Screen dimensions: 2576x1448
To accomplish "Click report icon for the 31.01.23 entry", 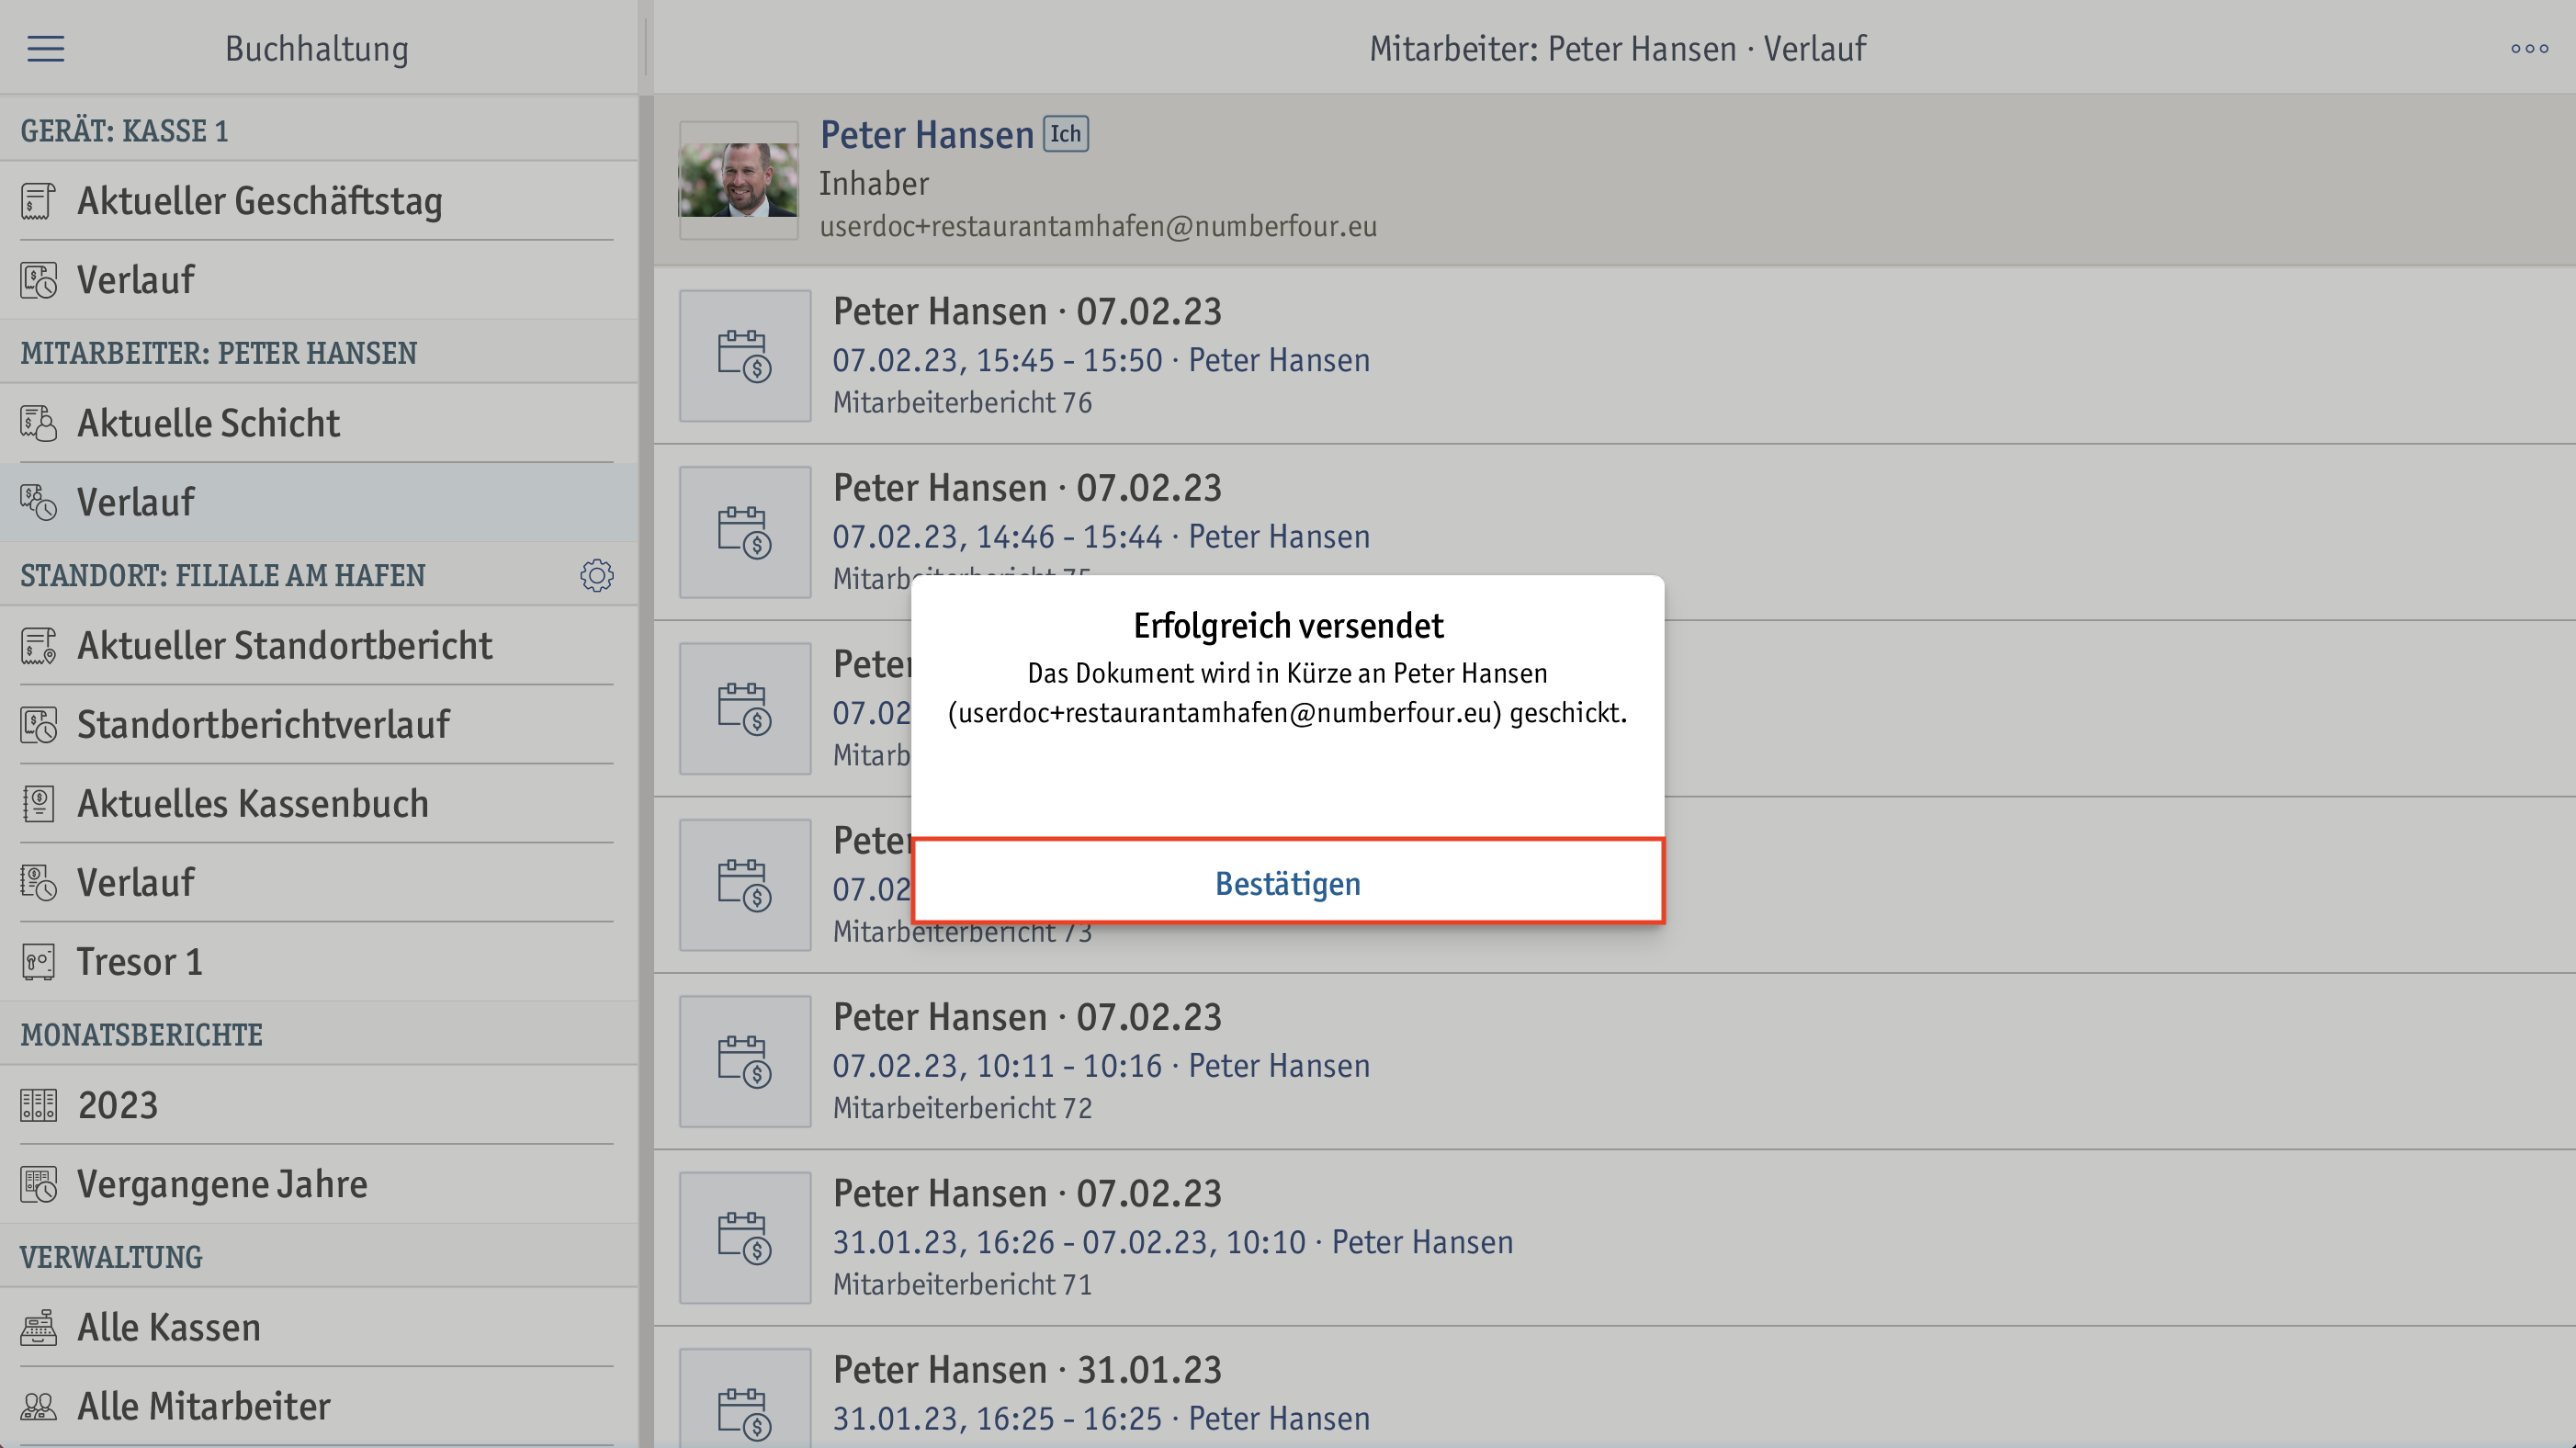I will coord(745,1400).
